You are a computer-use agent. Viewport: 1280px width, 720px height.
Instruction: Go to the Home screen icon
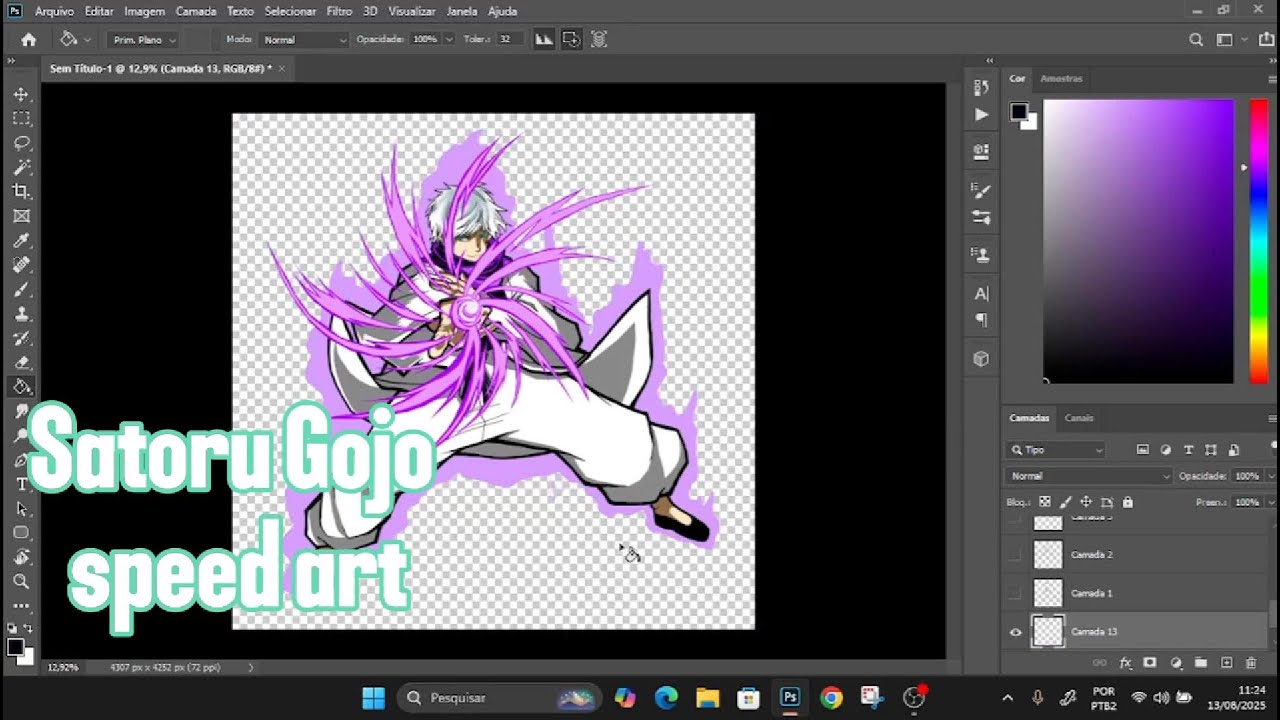point(28,40)
